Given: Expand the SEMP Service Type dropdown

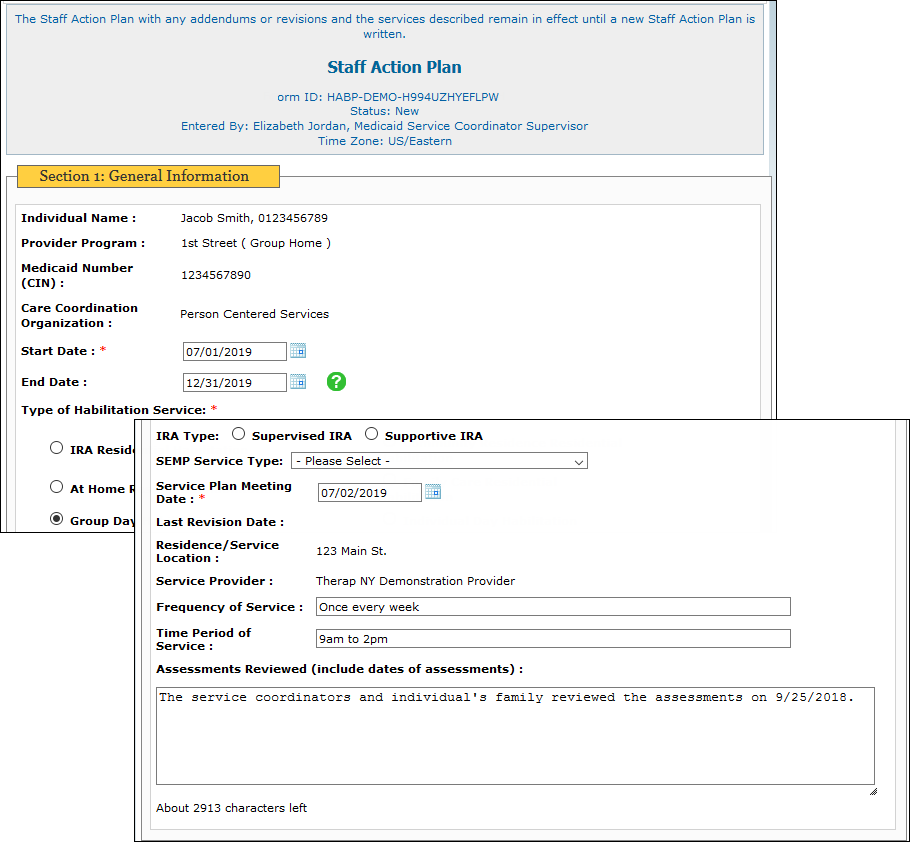Looking at the screenshot, I should coord(439,461).
